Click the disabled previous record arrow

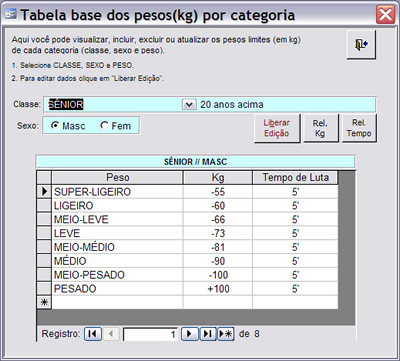(111, 334)
